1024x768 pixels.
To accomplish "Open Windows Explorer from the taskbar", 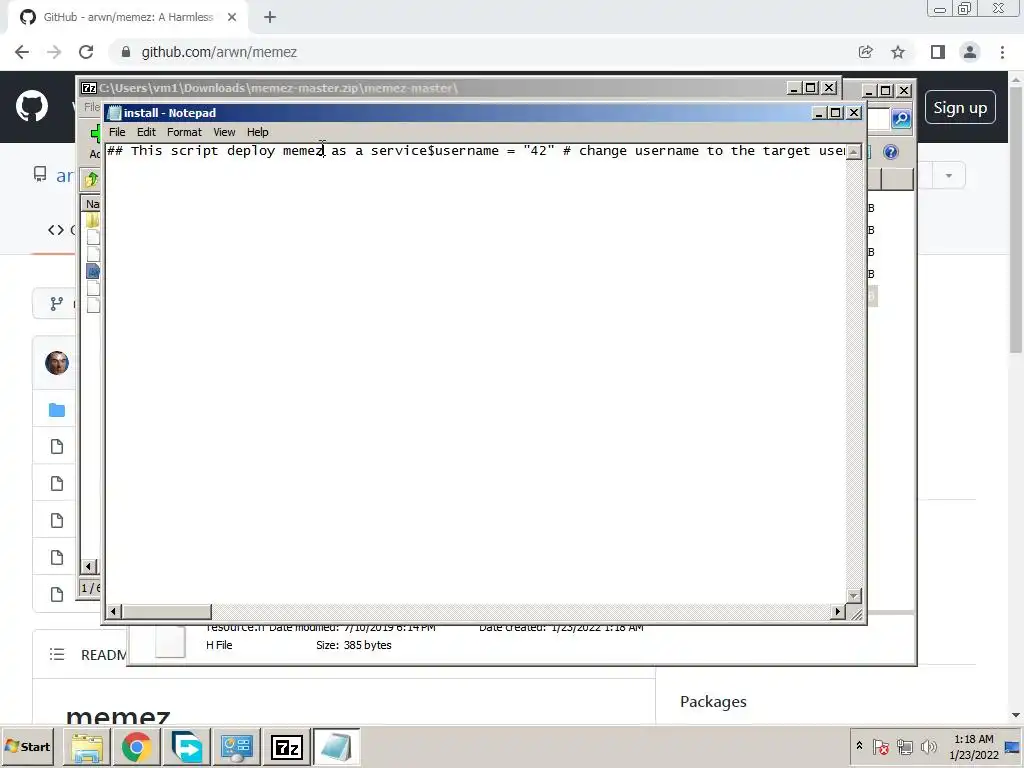I will point(87,747).
